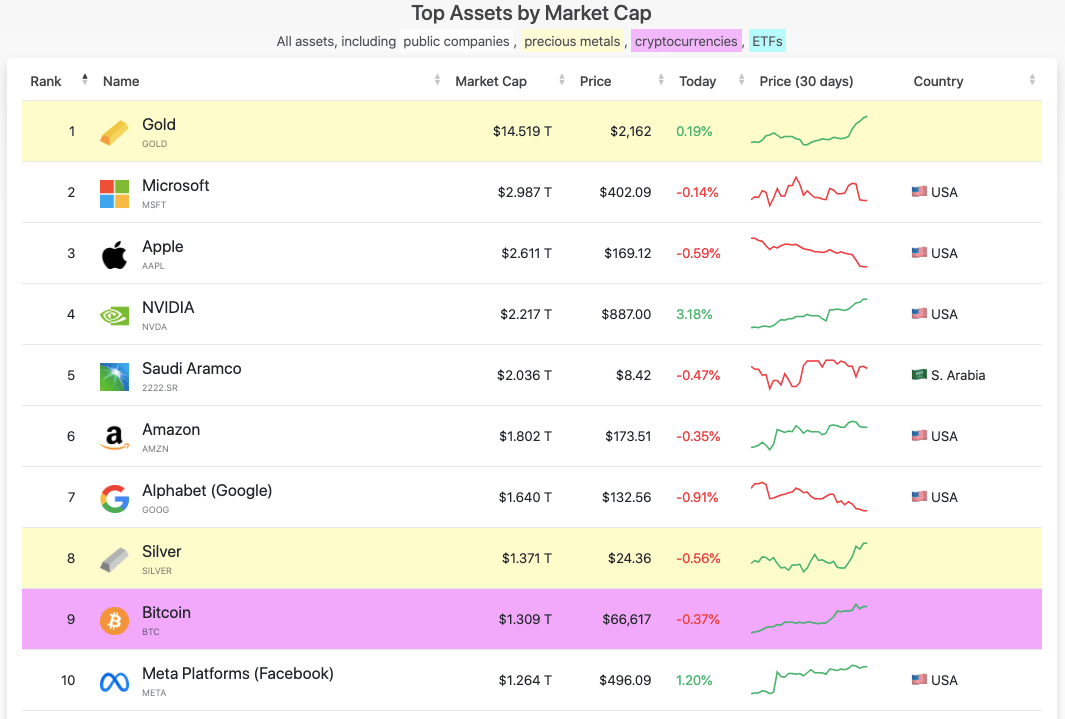Click the USA flag in Alphabet row
The width and height of the screenshot is (1065, 719).
(x=919, y=497)
